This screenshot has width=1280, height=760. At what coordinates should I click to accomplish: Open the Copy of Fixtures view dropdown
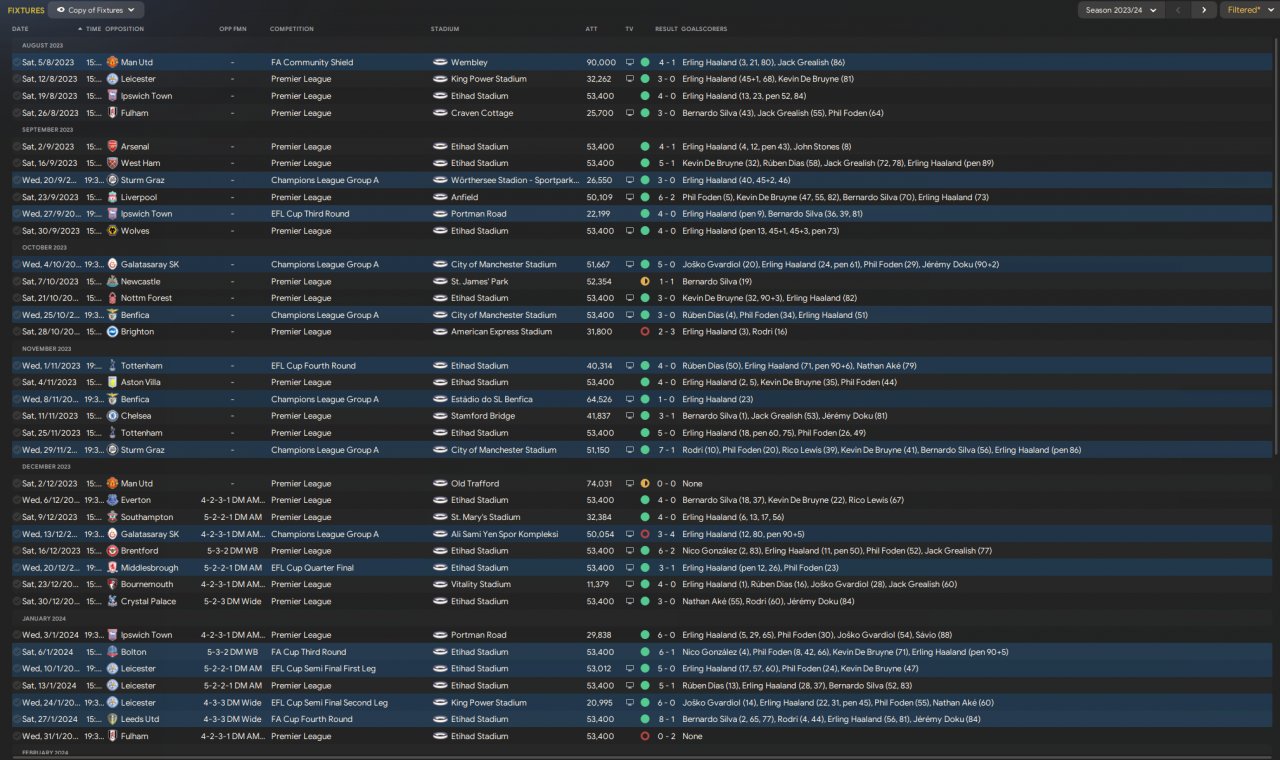click(x=97, y=10)
